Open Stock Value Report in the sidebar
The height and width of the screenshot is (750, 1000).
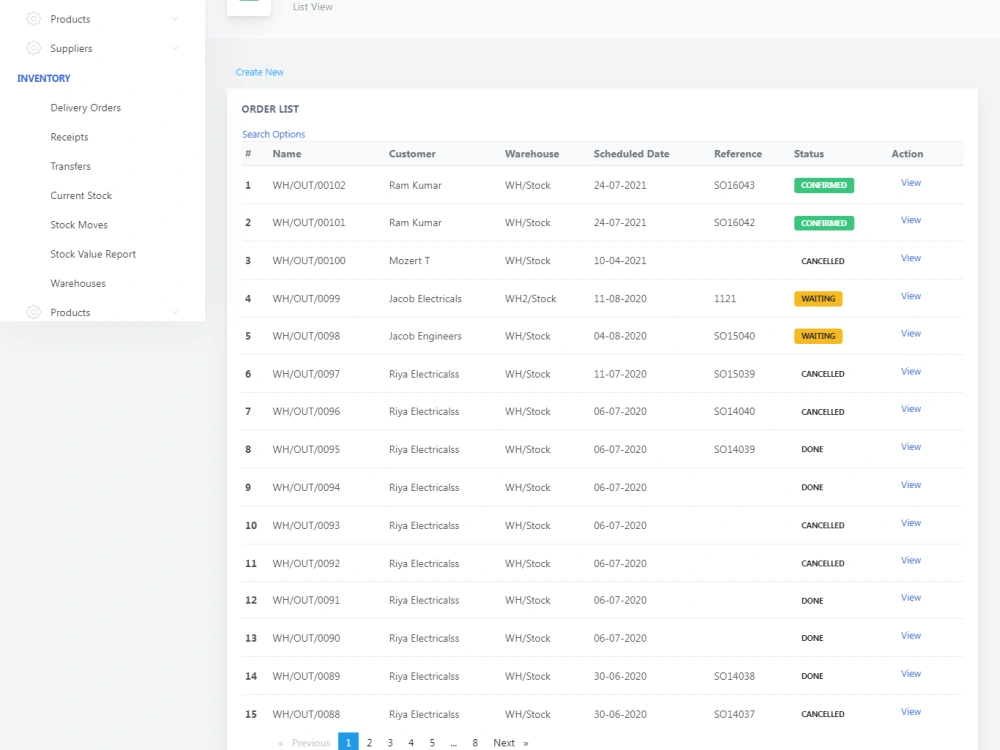tap(93, 254)
